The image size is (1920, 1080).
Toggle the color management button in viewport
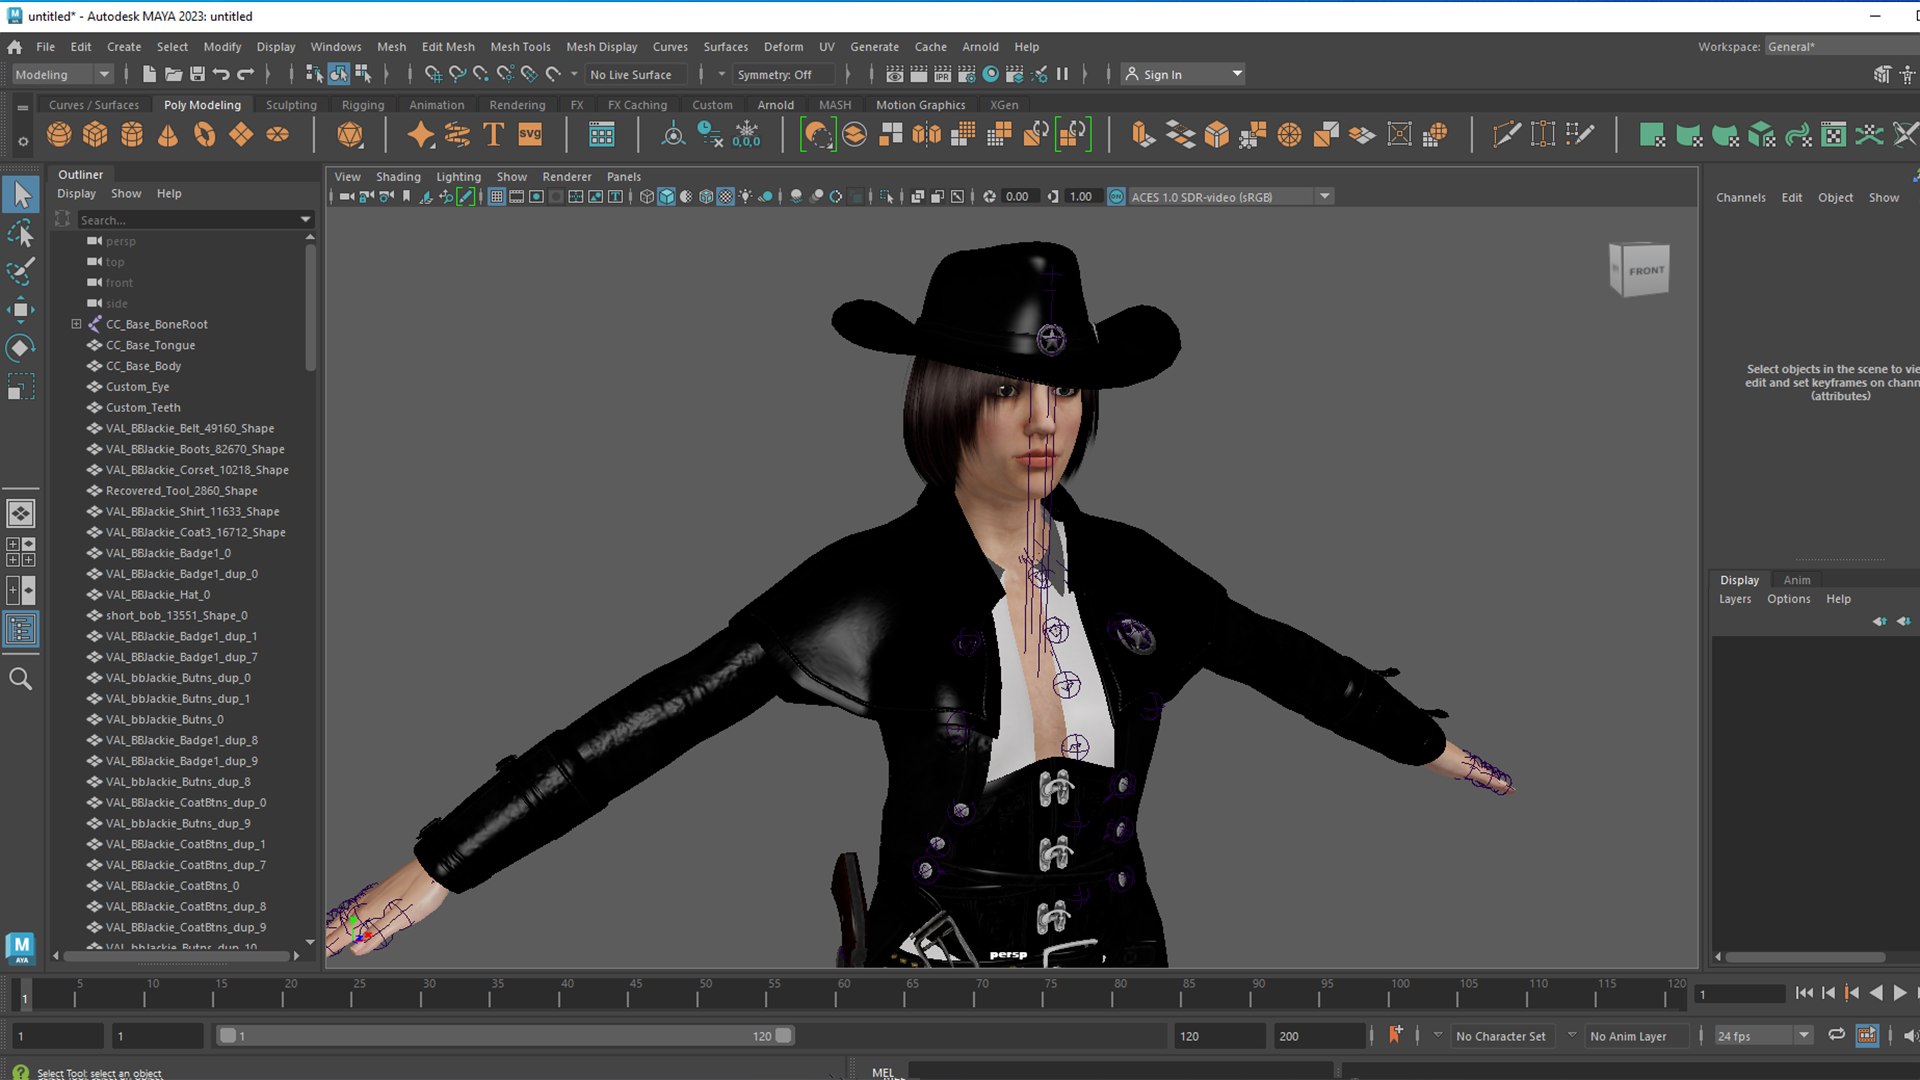(x=1116, y=197)
